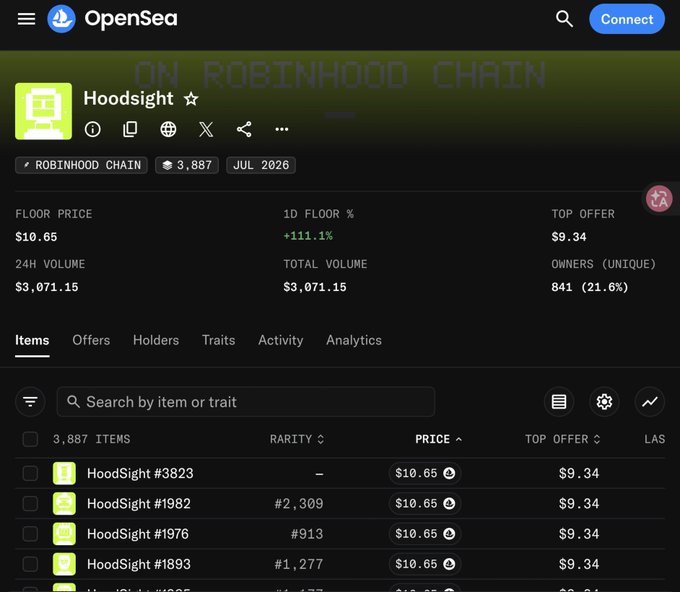Click rarity rank #913

coord(307,534)
